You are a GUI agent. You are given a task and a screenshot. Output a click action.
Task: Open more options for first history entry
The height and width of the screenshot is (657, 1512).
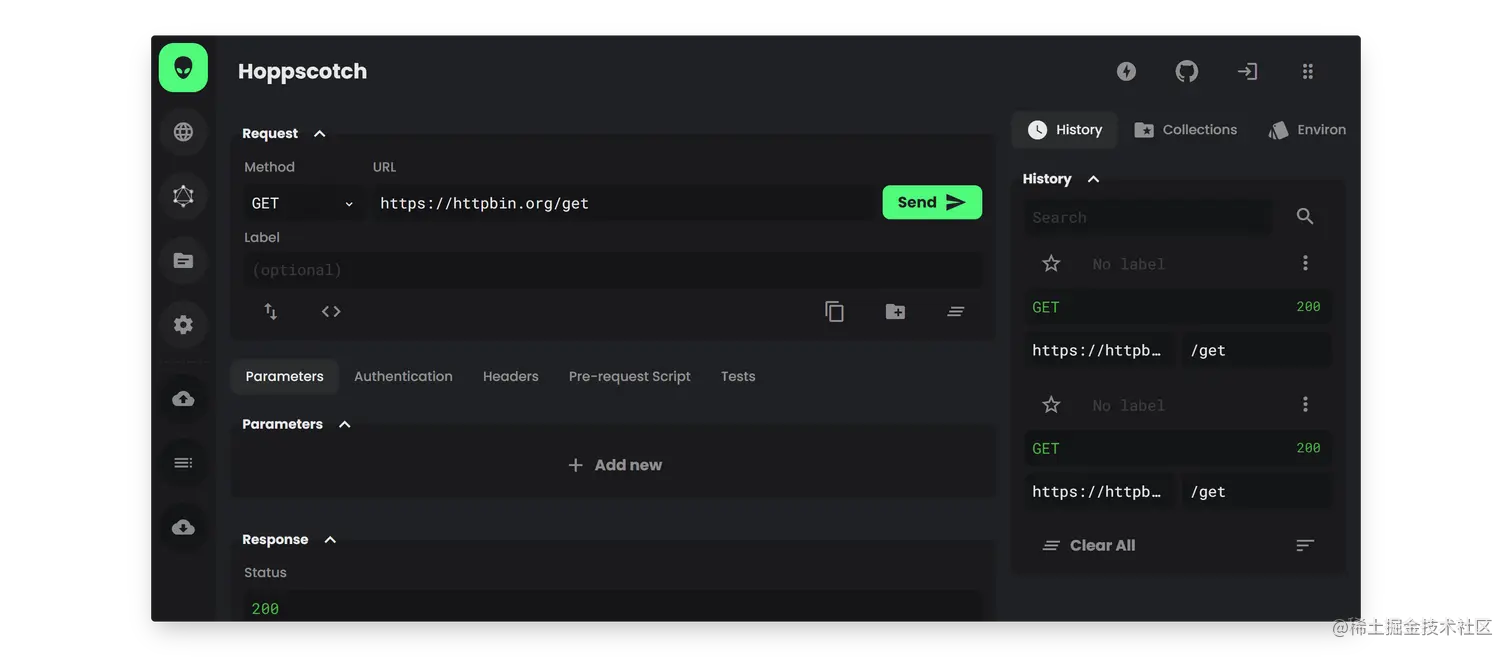(x=1305, y=263)
